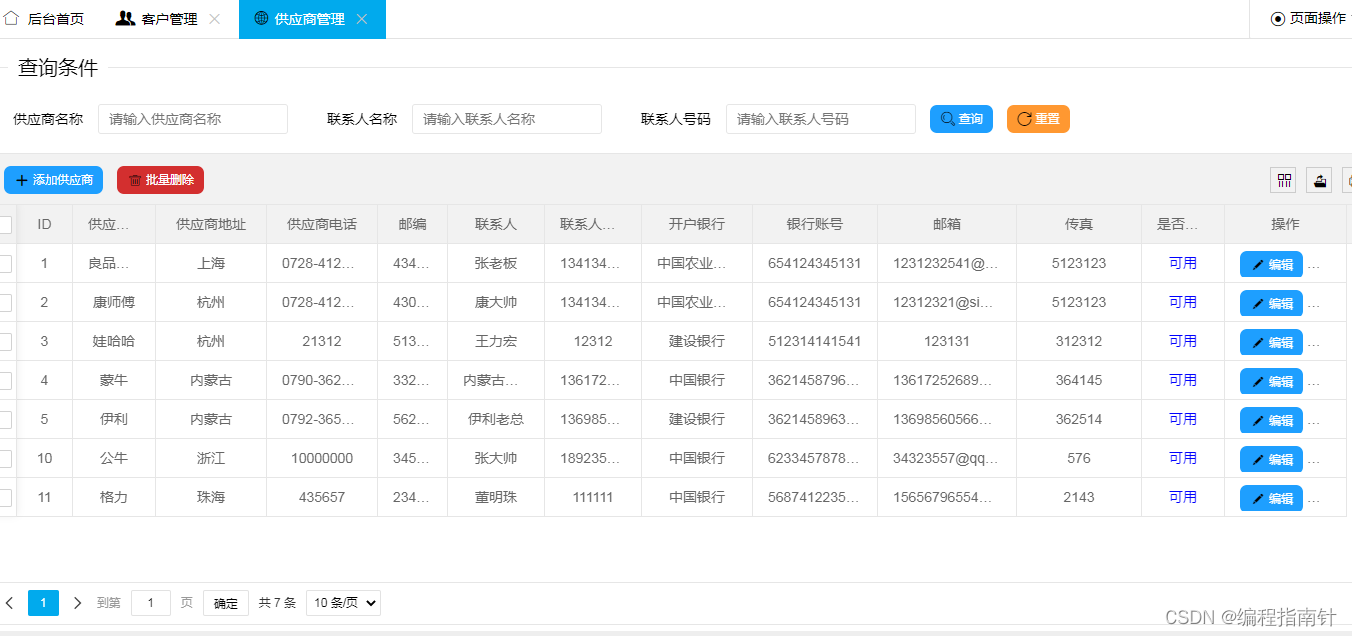Click the orange 重置 reset button
Image resolution: width=1352 pixels, height=636 pixels.
[1038, 119]
